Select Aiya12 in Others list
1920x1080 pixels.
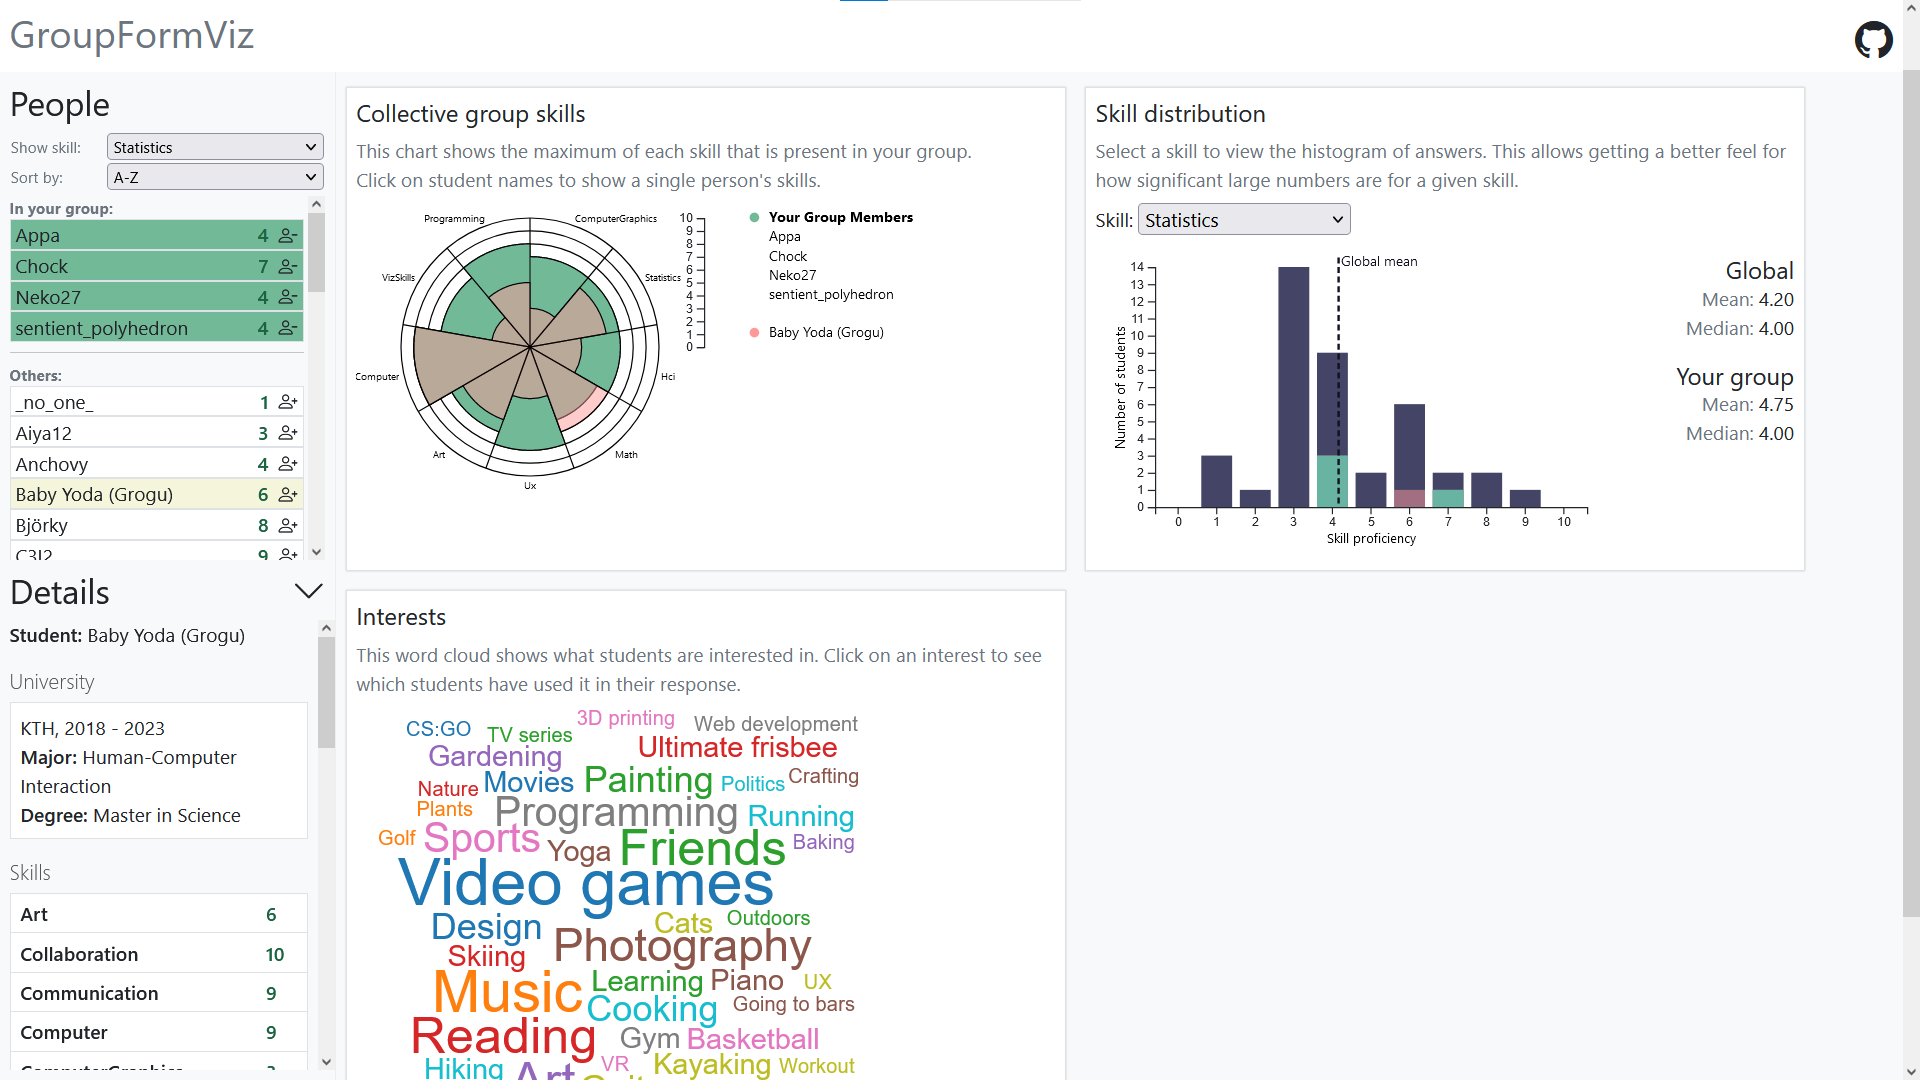coord(157,433)
